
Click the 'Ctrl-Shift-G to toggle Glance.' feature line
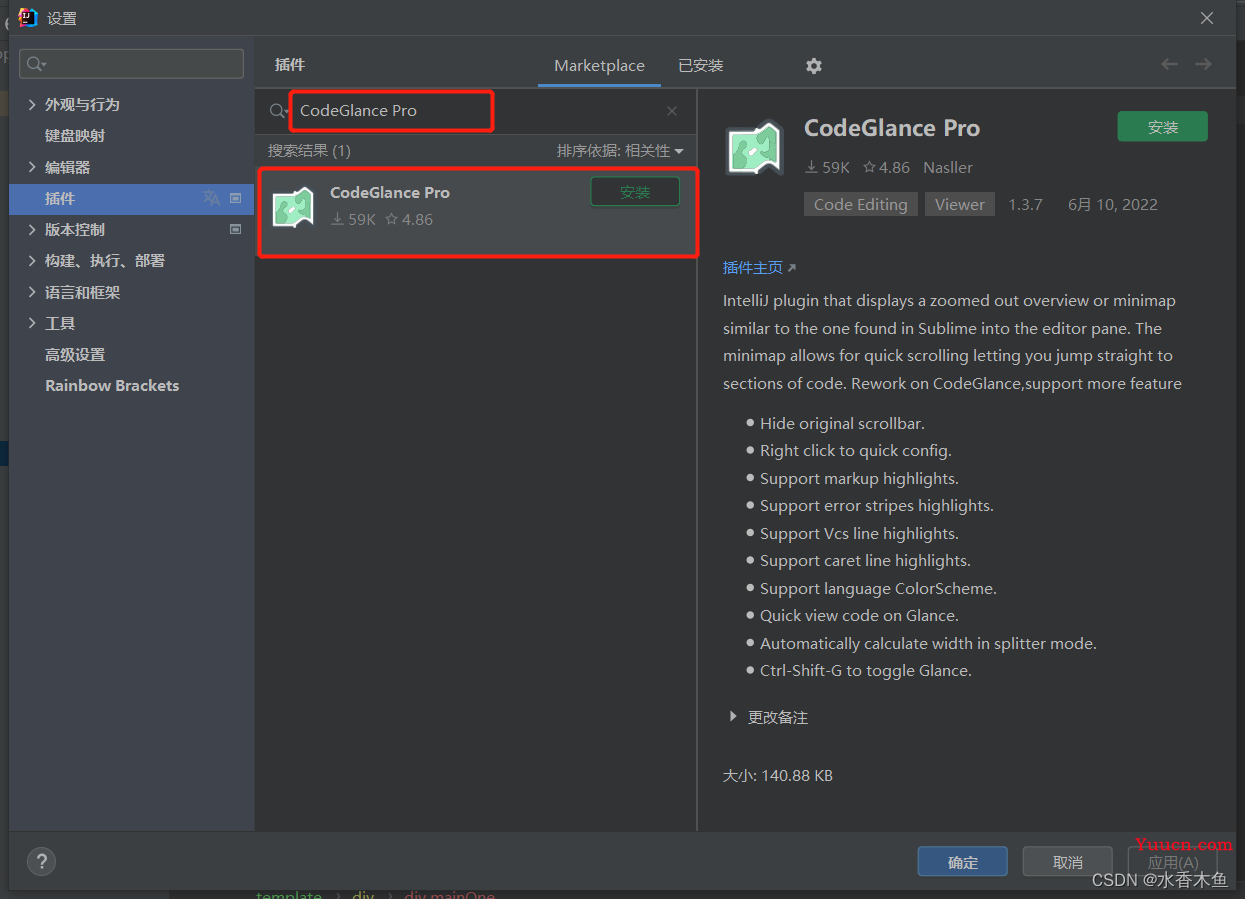point(866,671)
